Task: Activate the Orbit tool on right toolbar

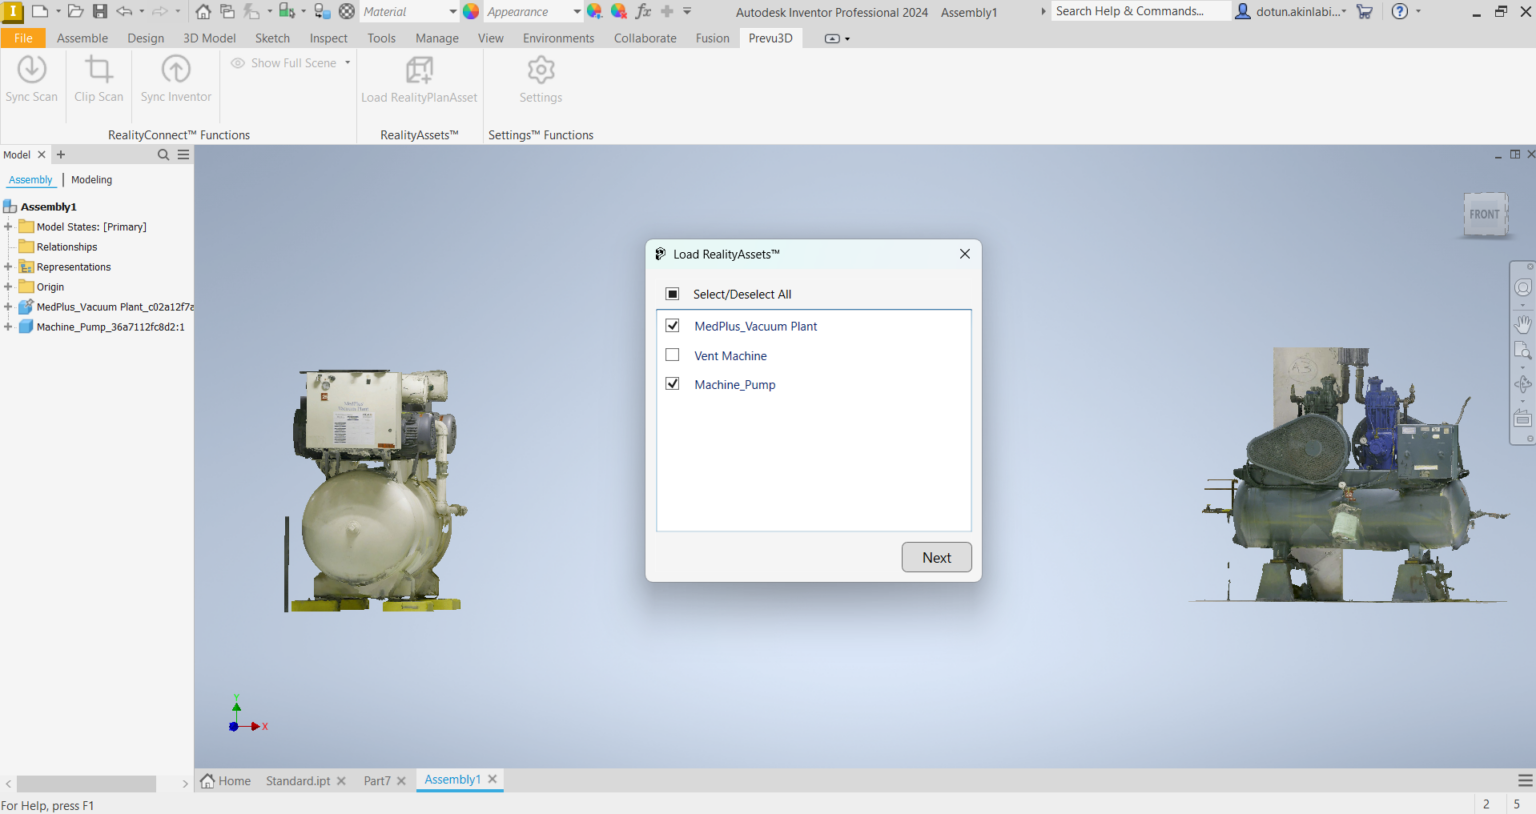Action: coord(1523,381)
